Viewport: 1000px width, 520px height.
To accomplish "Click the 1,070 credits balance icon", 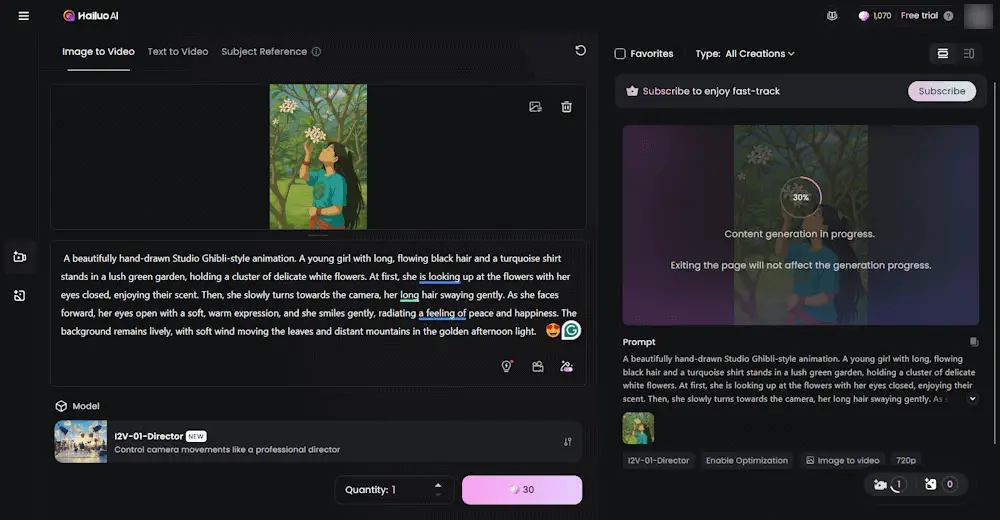I will [x=864, y=16].
